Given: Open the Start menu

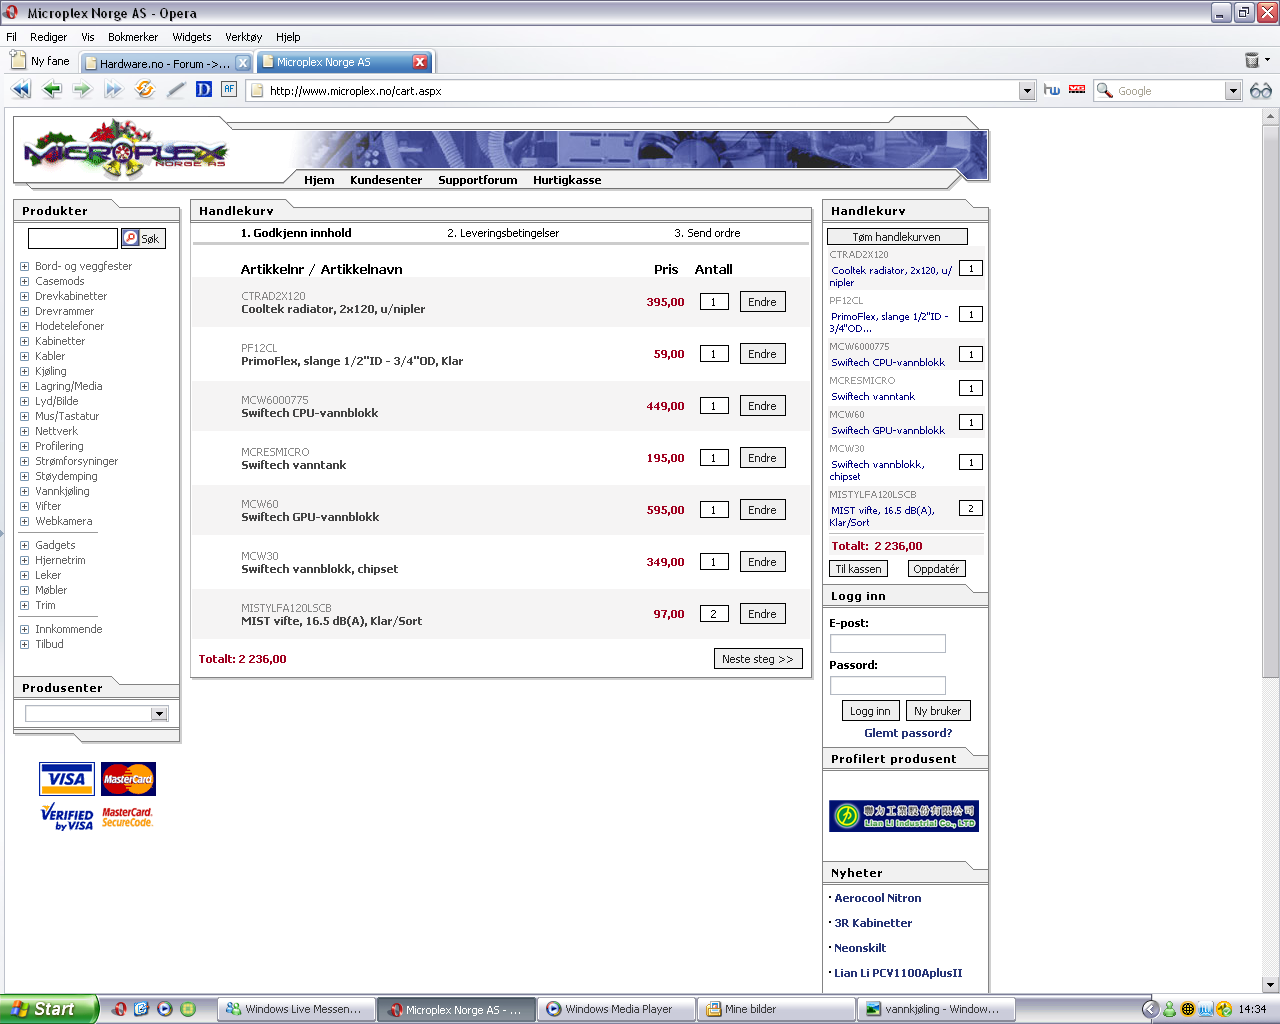Looking at the screenshot, I should click(49, 1009).
